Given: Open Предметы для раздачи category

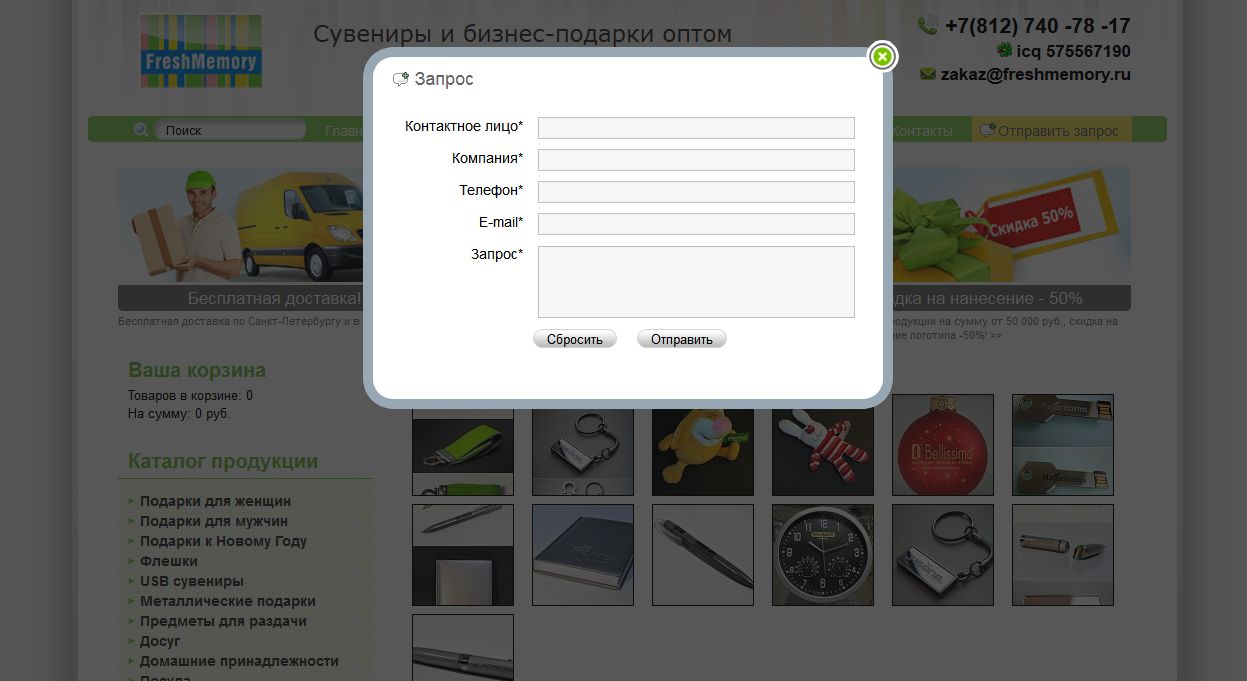Looking at the screenshot, I should point(223,621).
